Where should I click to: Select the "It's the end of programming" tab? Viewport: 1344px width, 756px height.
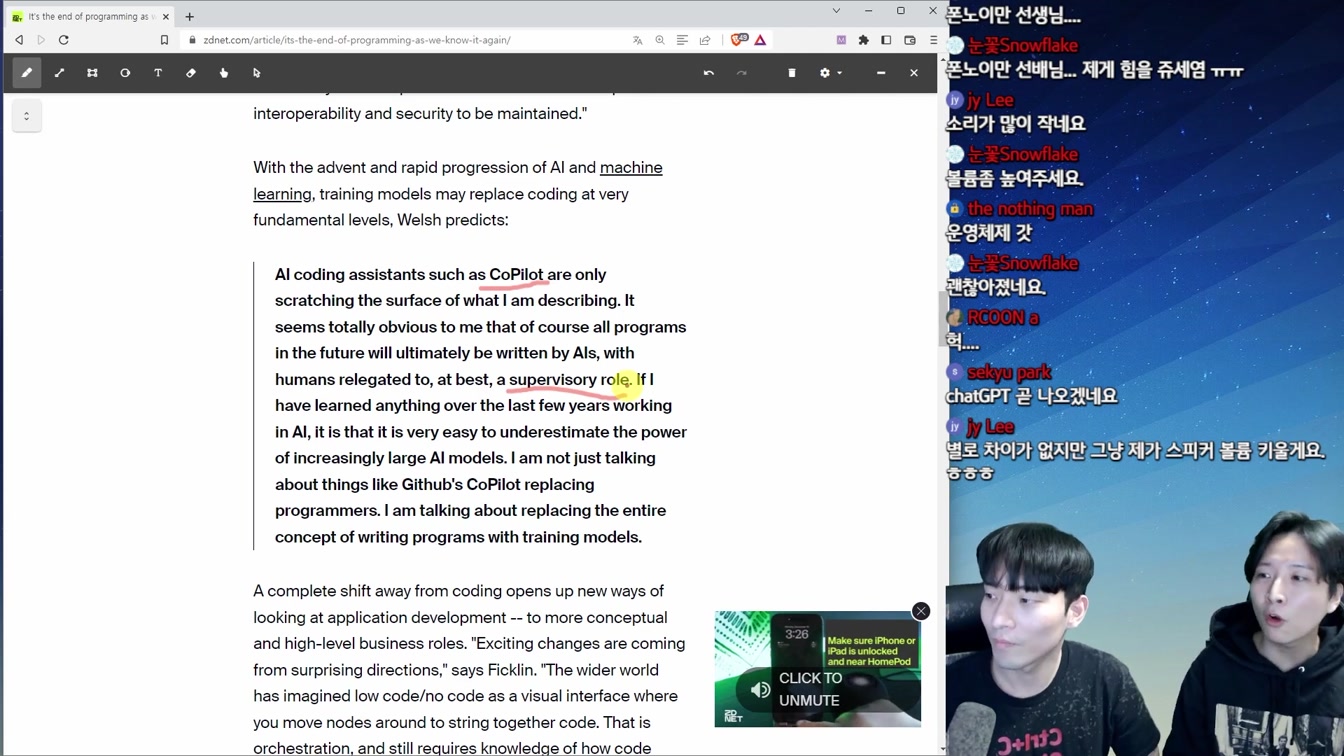(88, 16)
